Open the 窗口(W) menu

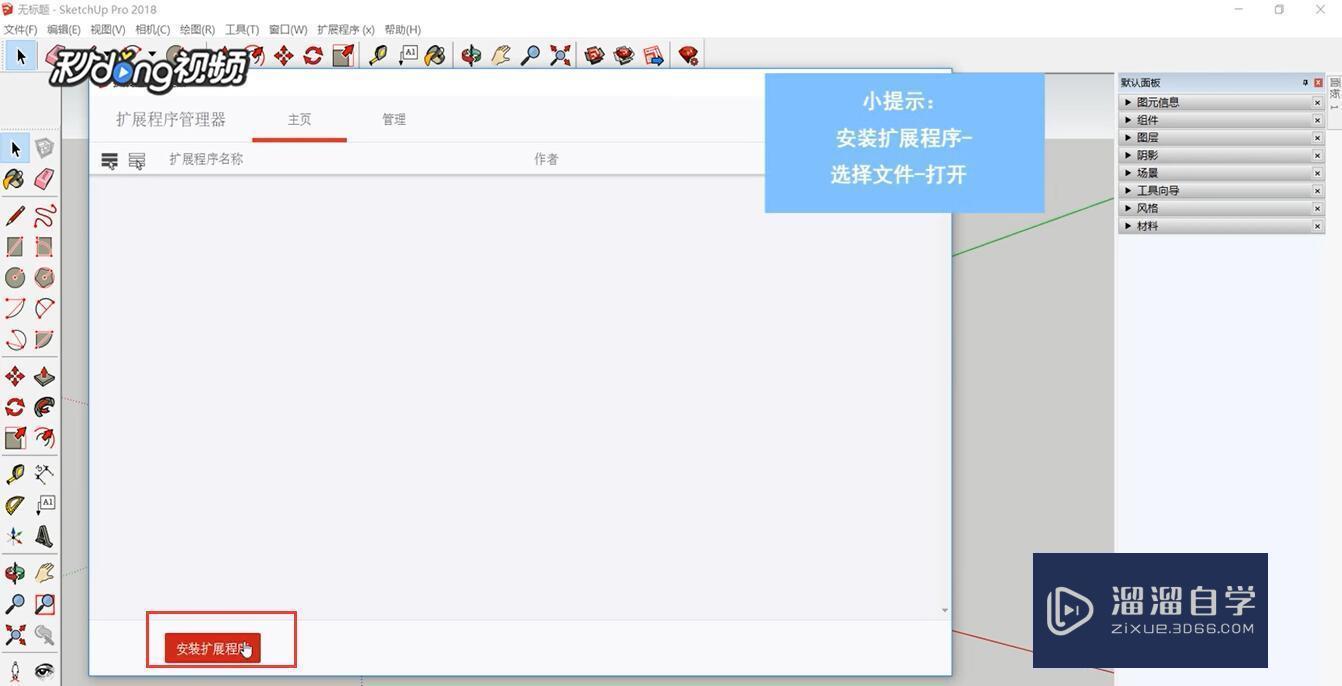pos(288,30)
